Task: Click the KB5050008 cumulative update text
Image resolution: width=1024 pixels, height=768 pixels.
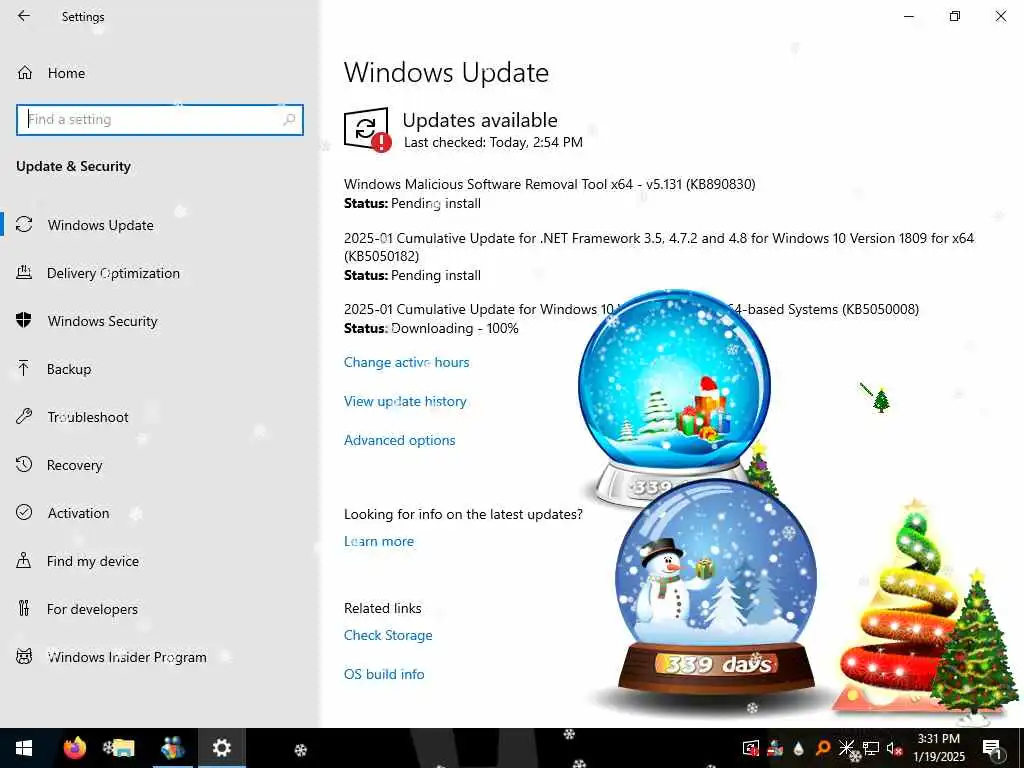Action: [x=631, y=309]
